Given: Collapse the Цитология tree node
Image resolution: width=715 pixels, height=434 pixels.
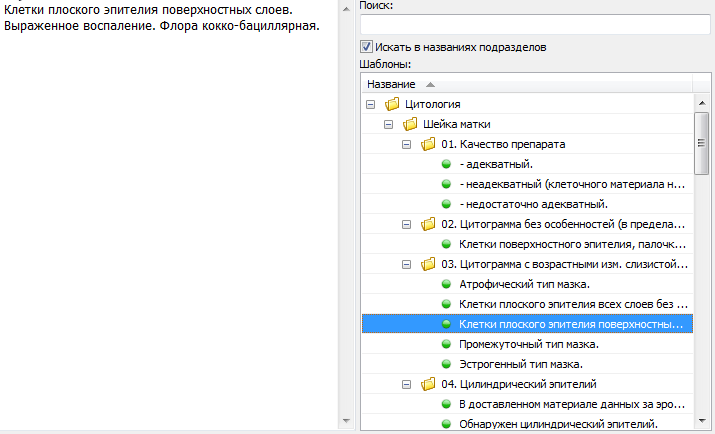Looking at the screenshot, I should (371, 104).
